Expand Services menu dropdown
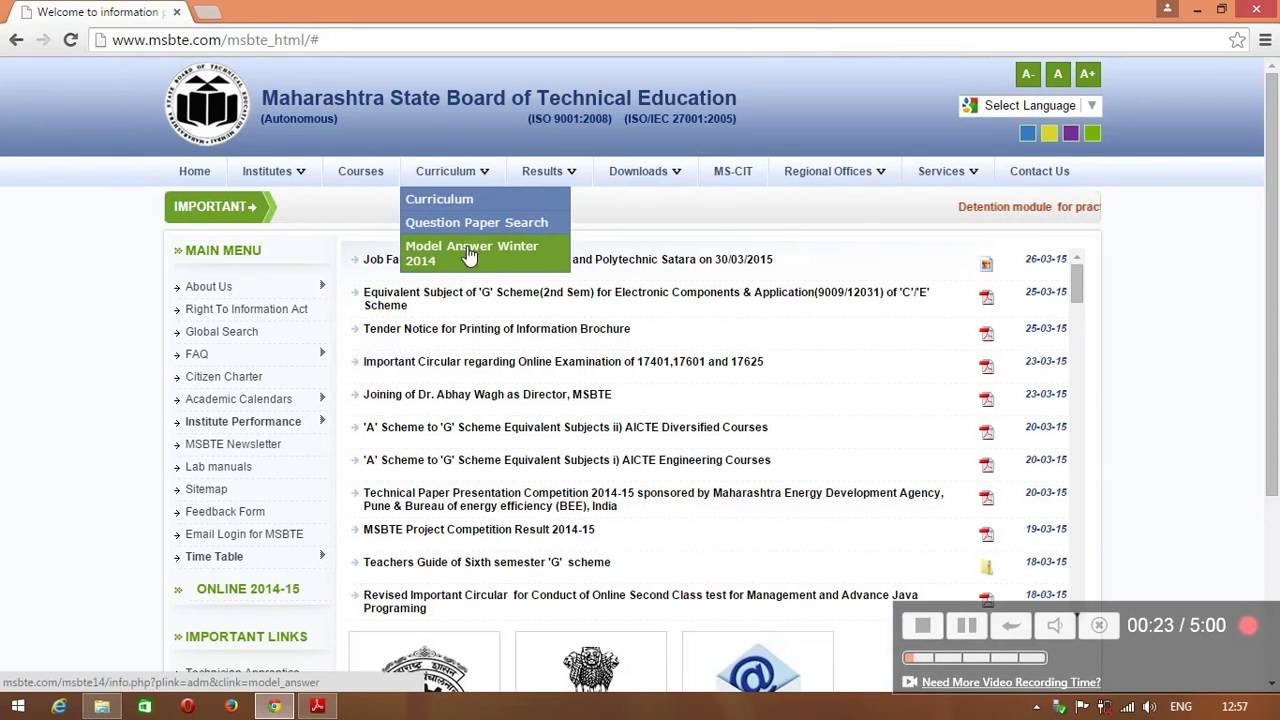Viewport: 1280px width, 720px height. [948, 171]
